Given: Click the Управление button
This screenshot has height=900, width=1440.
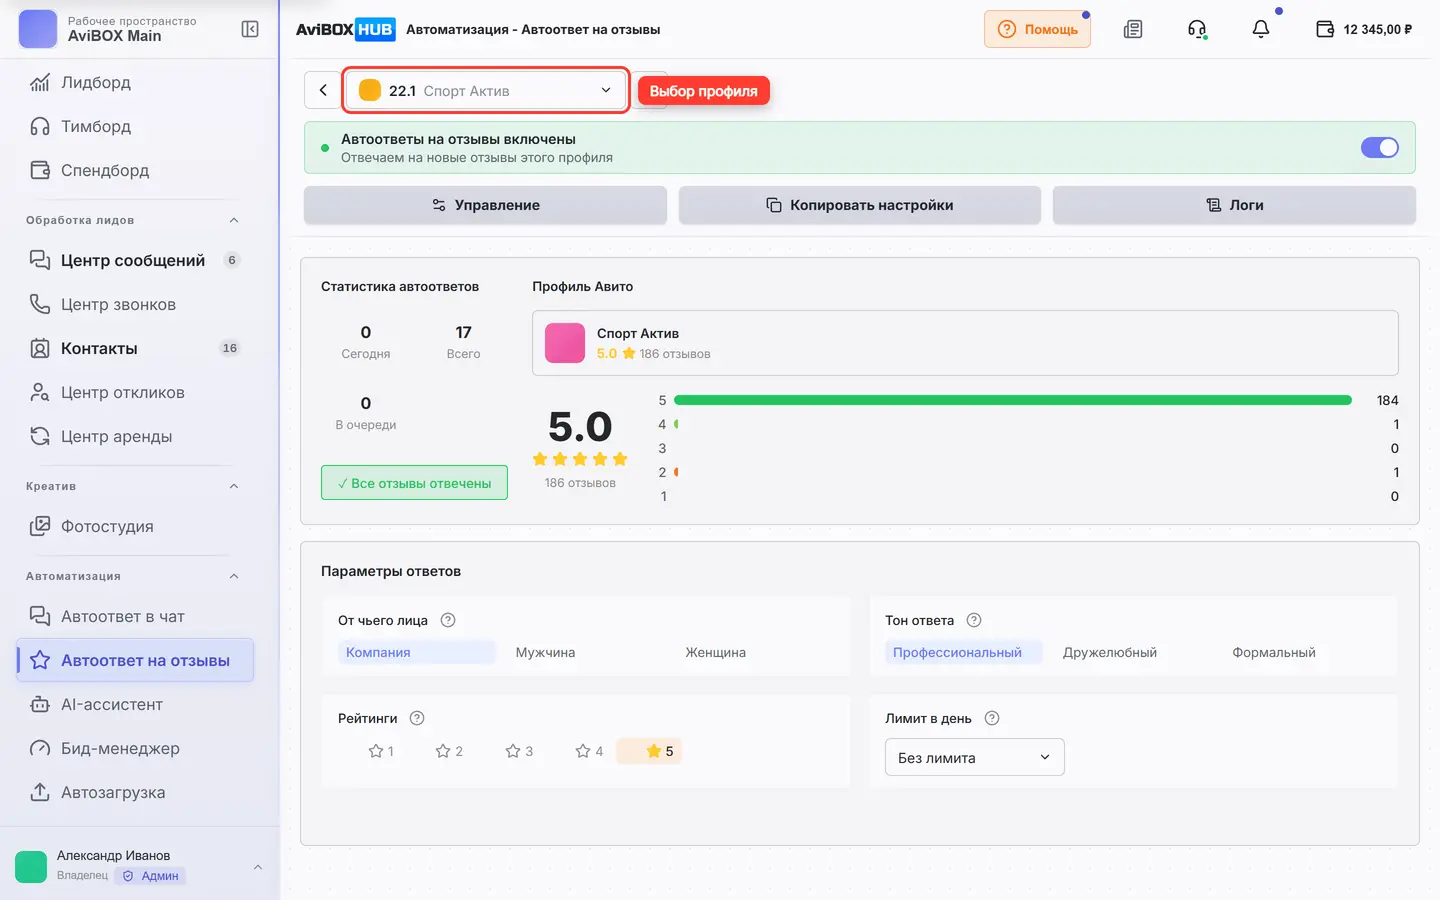Looking at the screenshot, I should click(x=485, y=205).
